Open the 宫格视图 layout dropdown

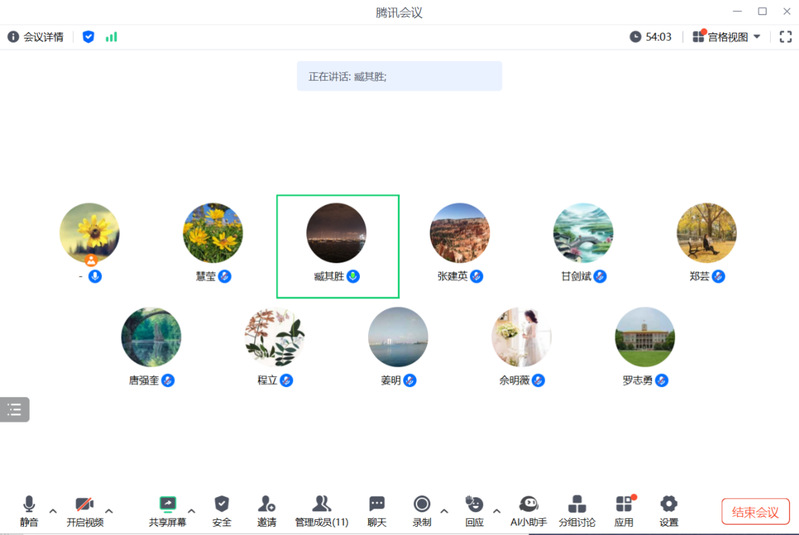(726, 37)
